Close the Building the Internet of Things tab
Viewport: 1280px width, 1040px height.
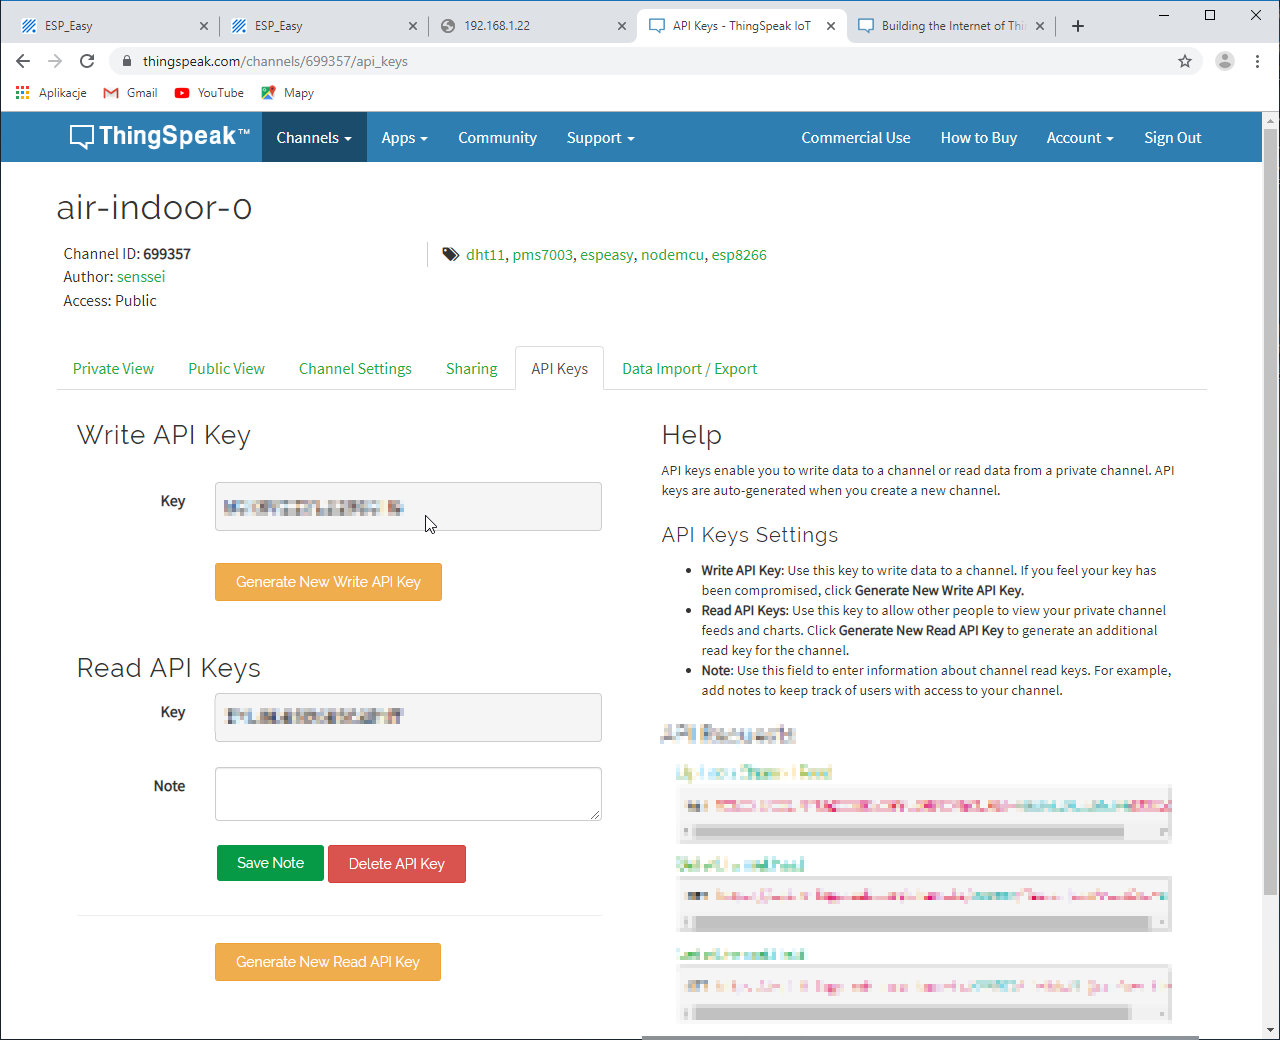coord(1040,26)
